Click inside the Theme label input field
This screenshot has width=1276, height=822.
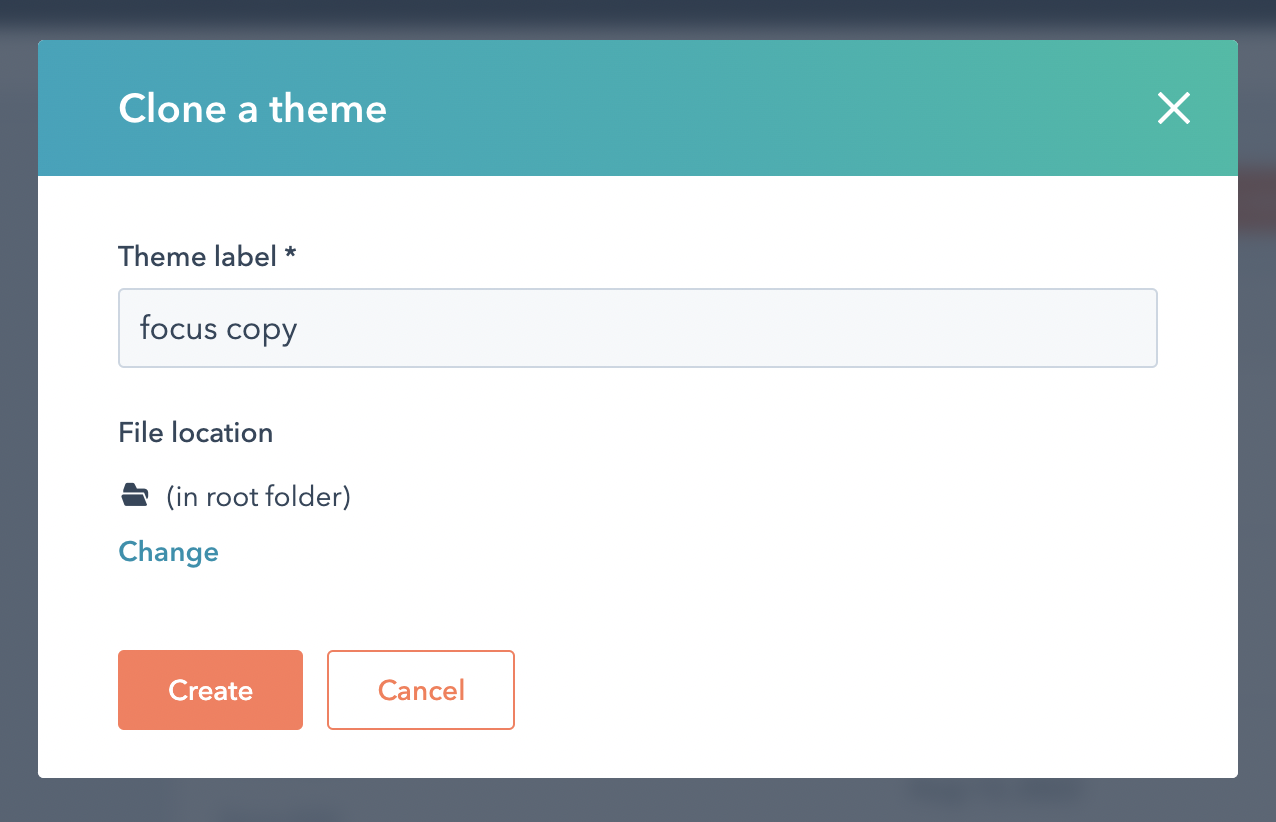(x=637, y=328)
